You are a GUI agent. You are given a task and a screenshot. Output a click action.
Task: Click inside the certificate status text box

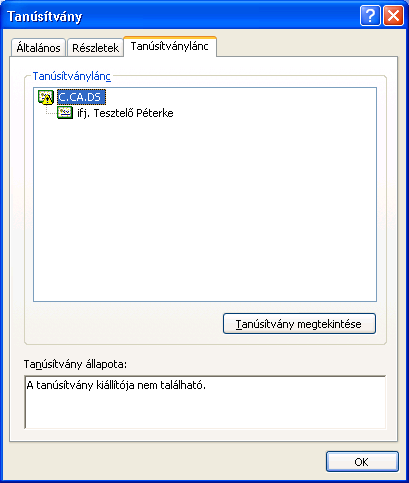[x=205, y=402]
